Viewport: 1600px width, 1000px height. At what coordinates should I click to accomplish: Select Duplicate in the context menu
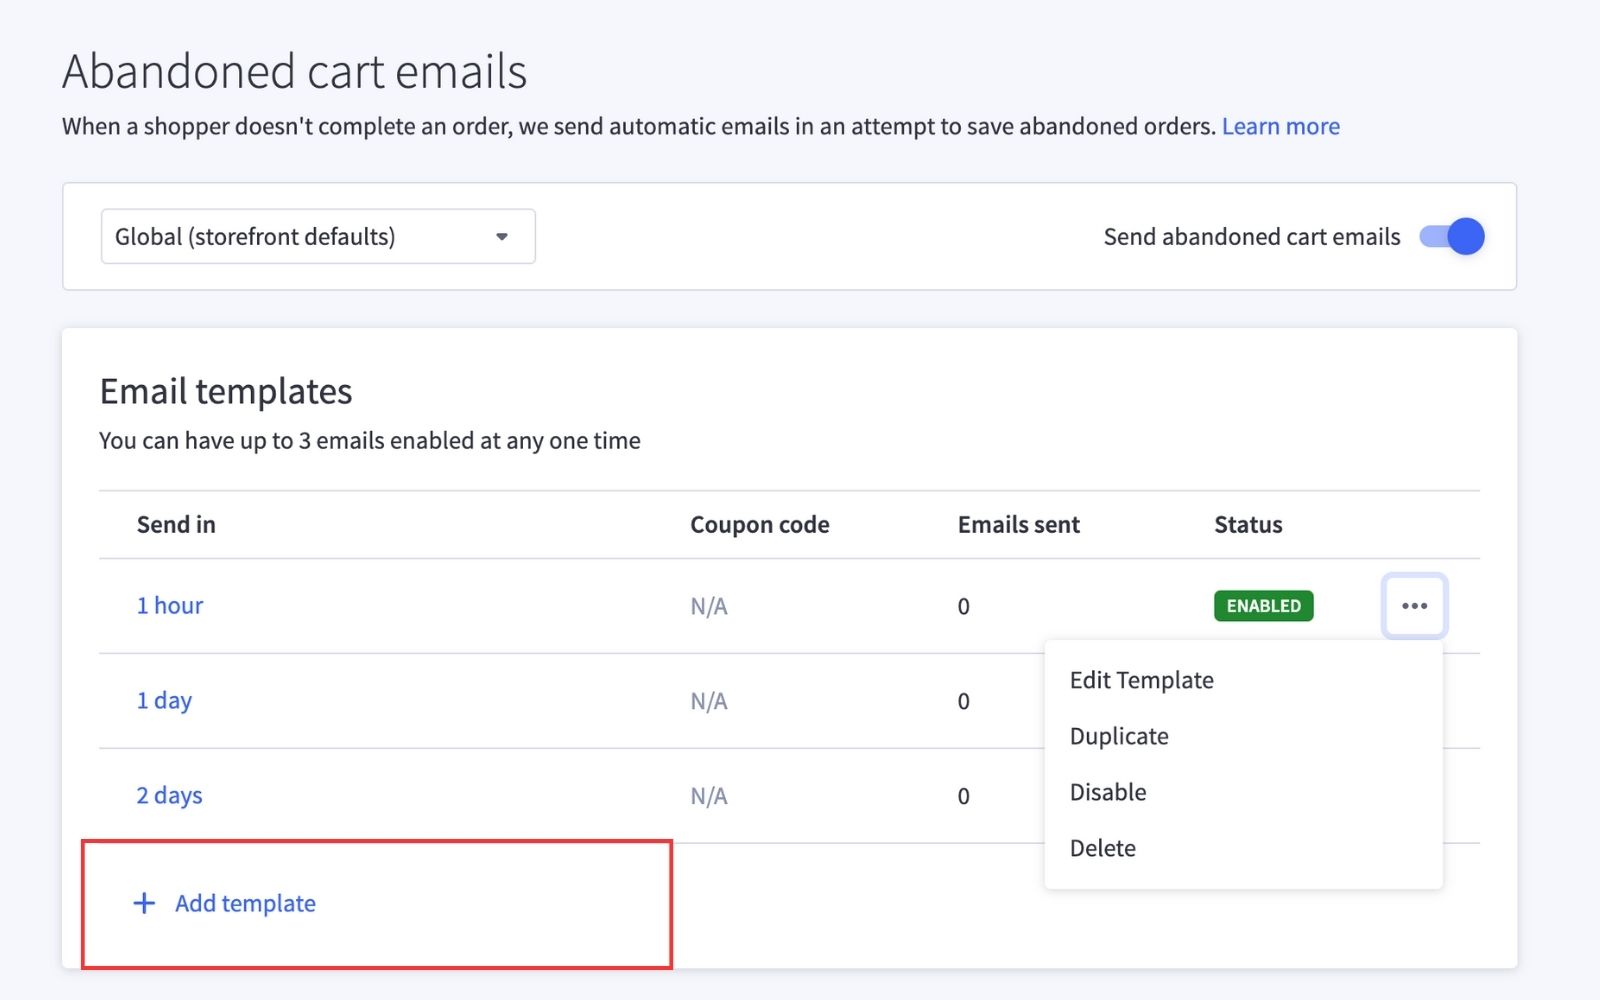(1119, 736)
